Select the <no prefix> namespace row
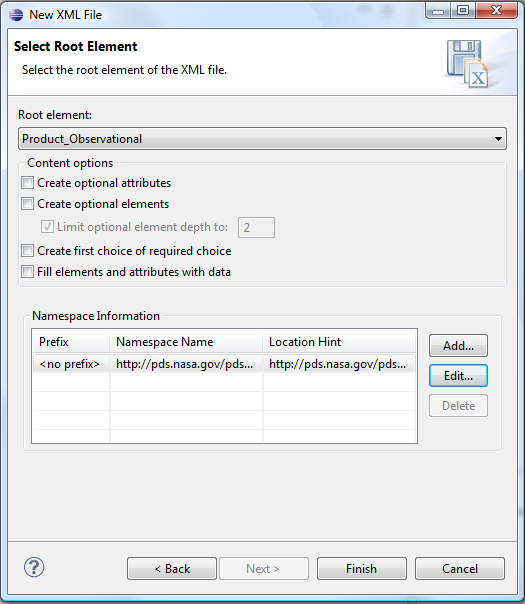 click(224, 364)
